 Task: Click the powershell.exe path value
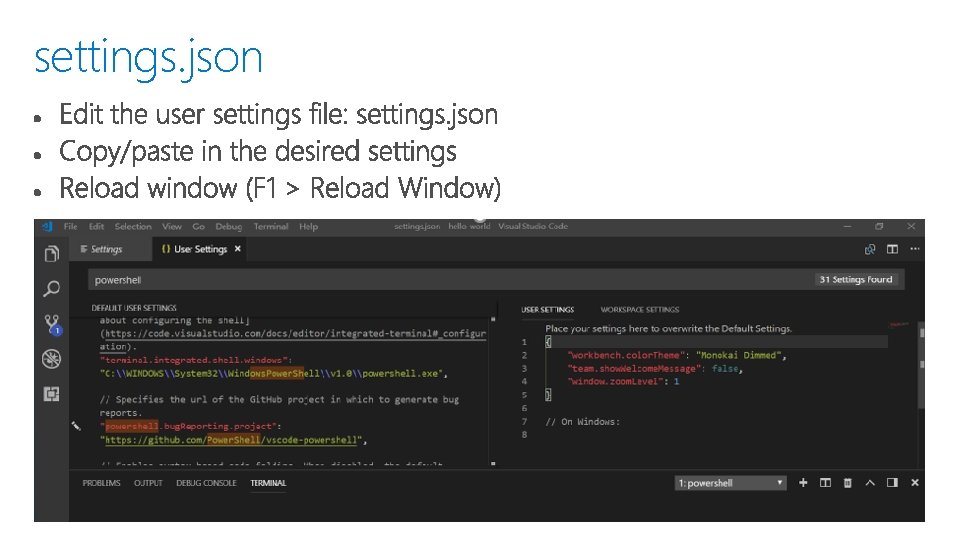coord(273,373)
